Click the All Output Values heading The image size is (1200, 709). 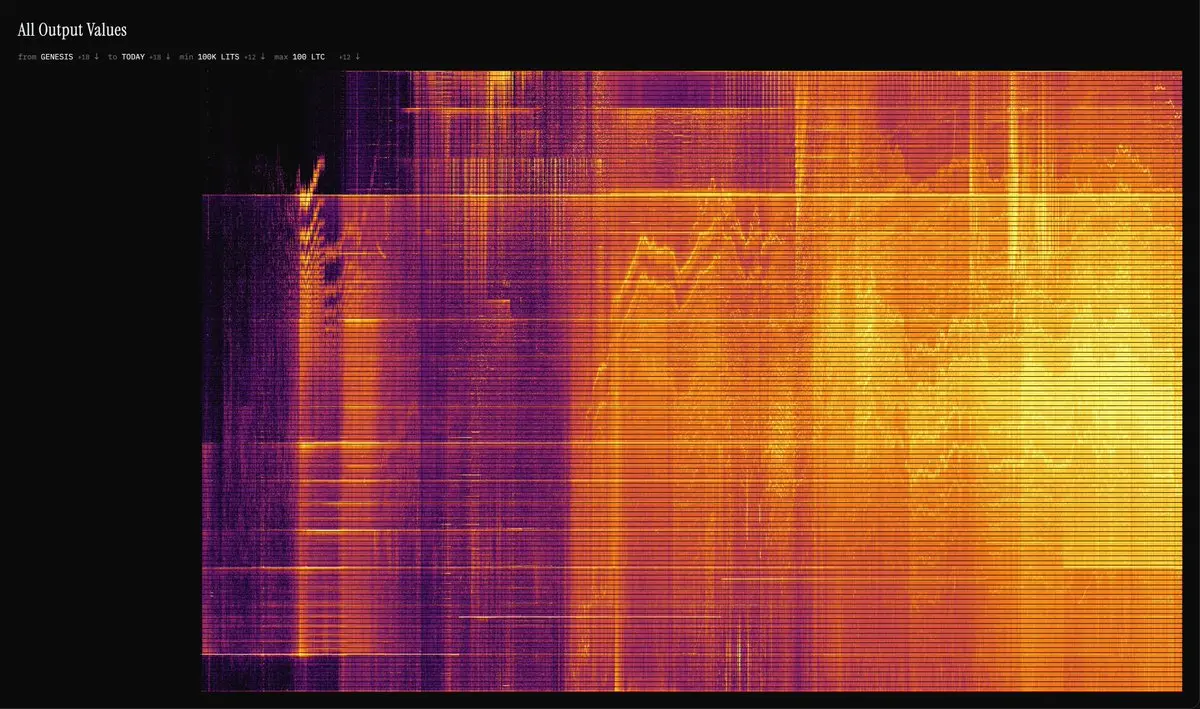pyautogui.click(x=72, y=30)
